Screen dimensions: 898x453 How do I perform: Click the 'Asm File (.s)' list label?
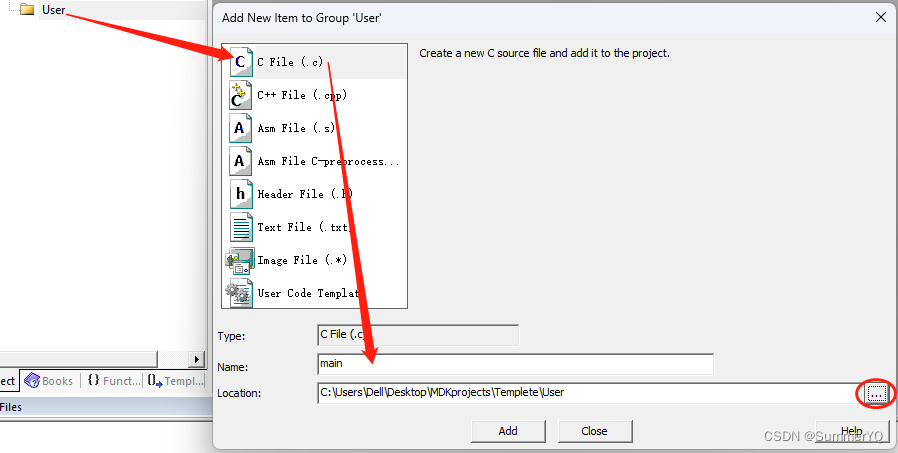coord(296,128)
